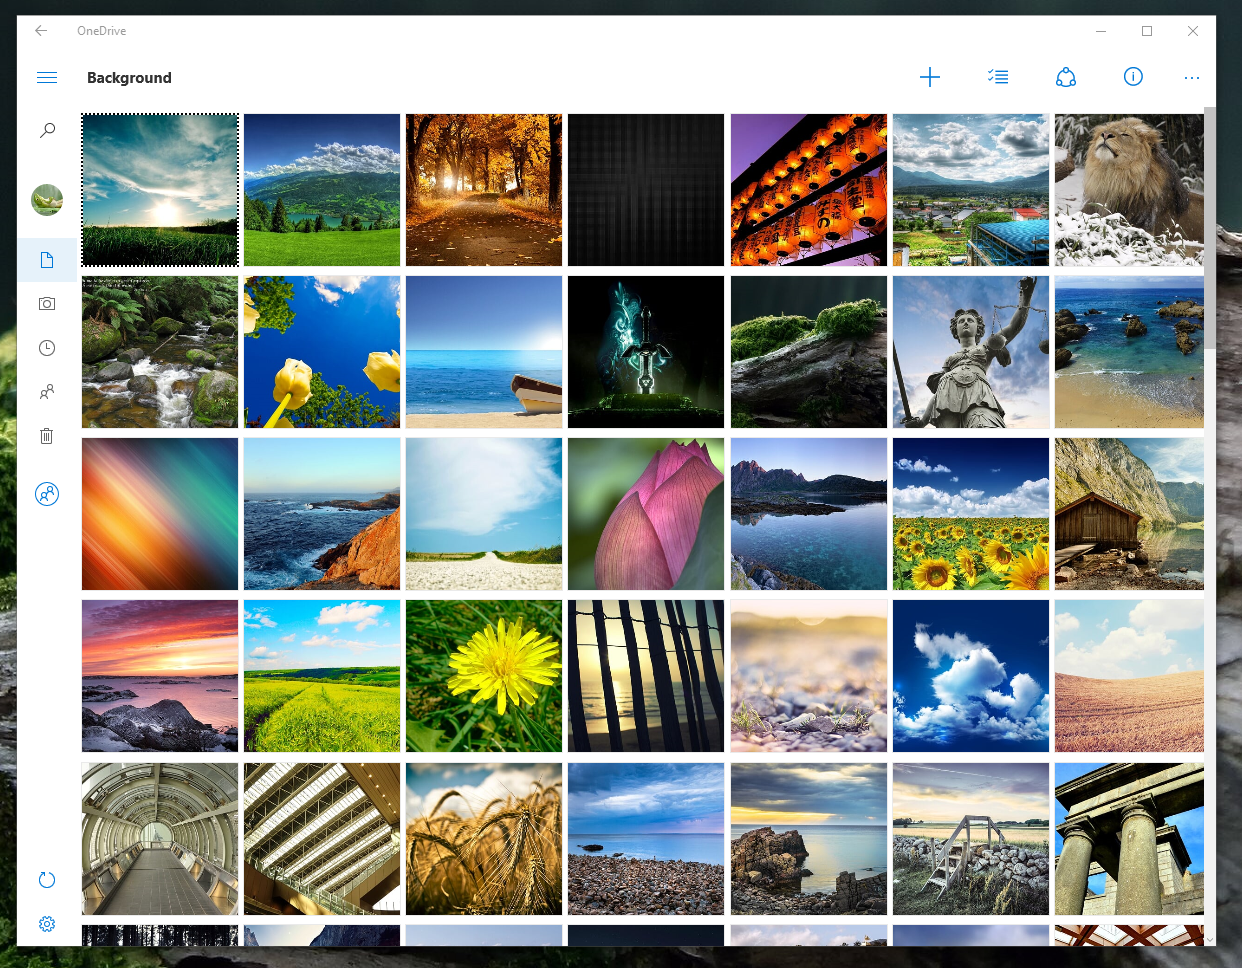The image size is (1242, 968).
Task: Click the cloud storage icon
Action: 1065,77
